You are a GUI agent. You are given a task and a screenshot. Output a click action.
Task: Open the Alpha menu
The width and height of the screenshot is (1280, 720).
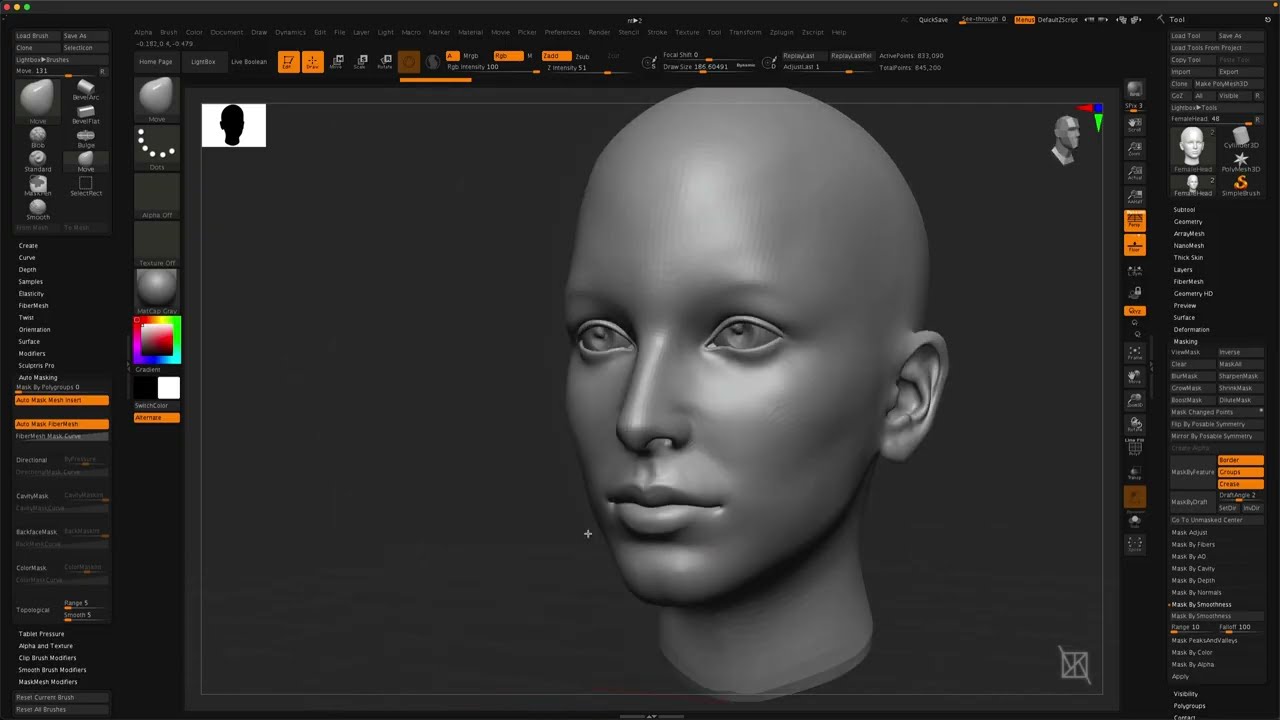click(x=143, y=32)
